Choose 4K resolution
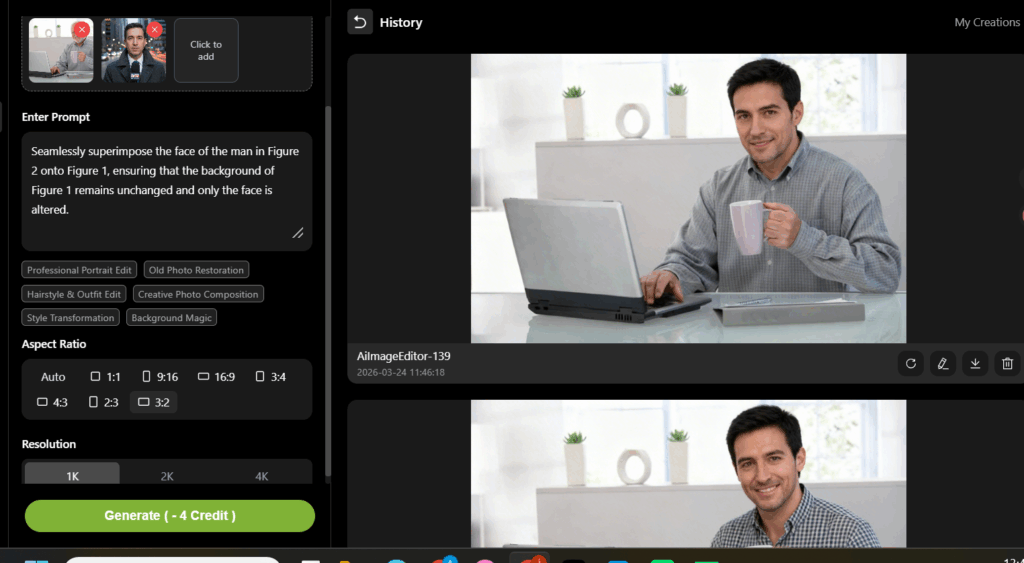 (261, 475)
